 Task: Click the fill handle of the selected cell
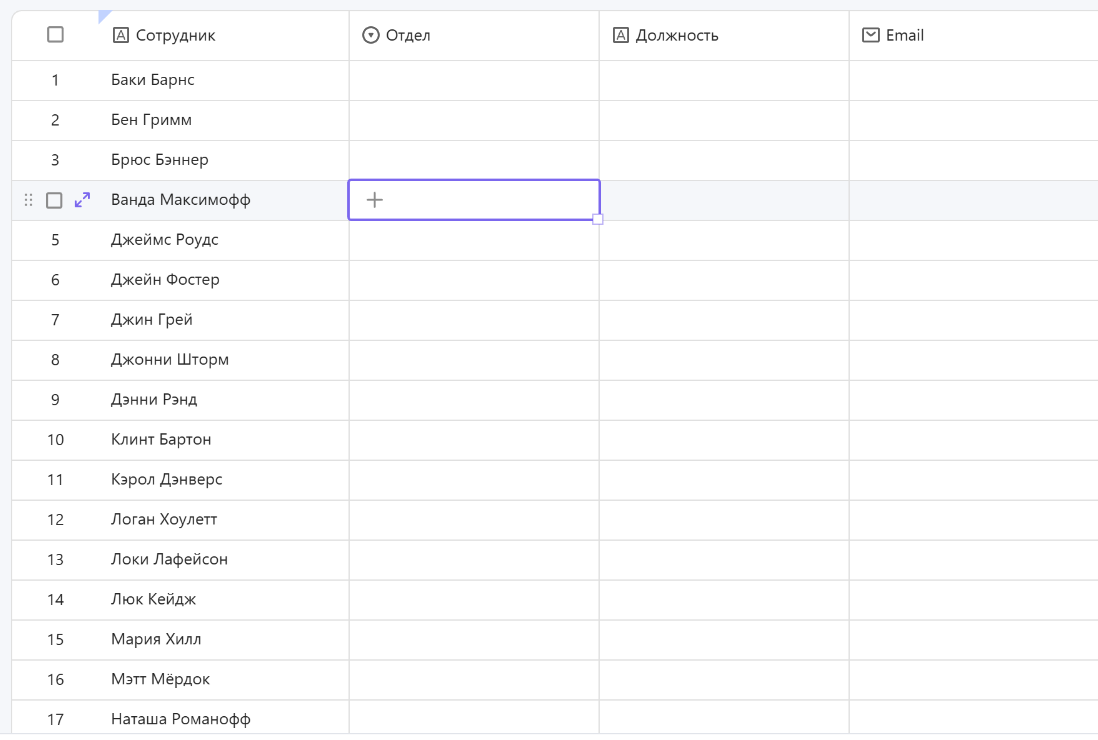click(597, 220)
